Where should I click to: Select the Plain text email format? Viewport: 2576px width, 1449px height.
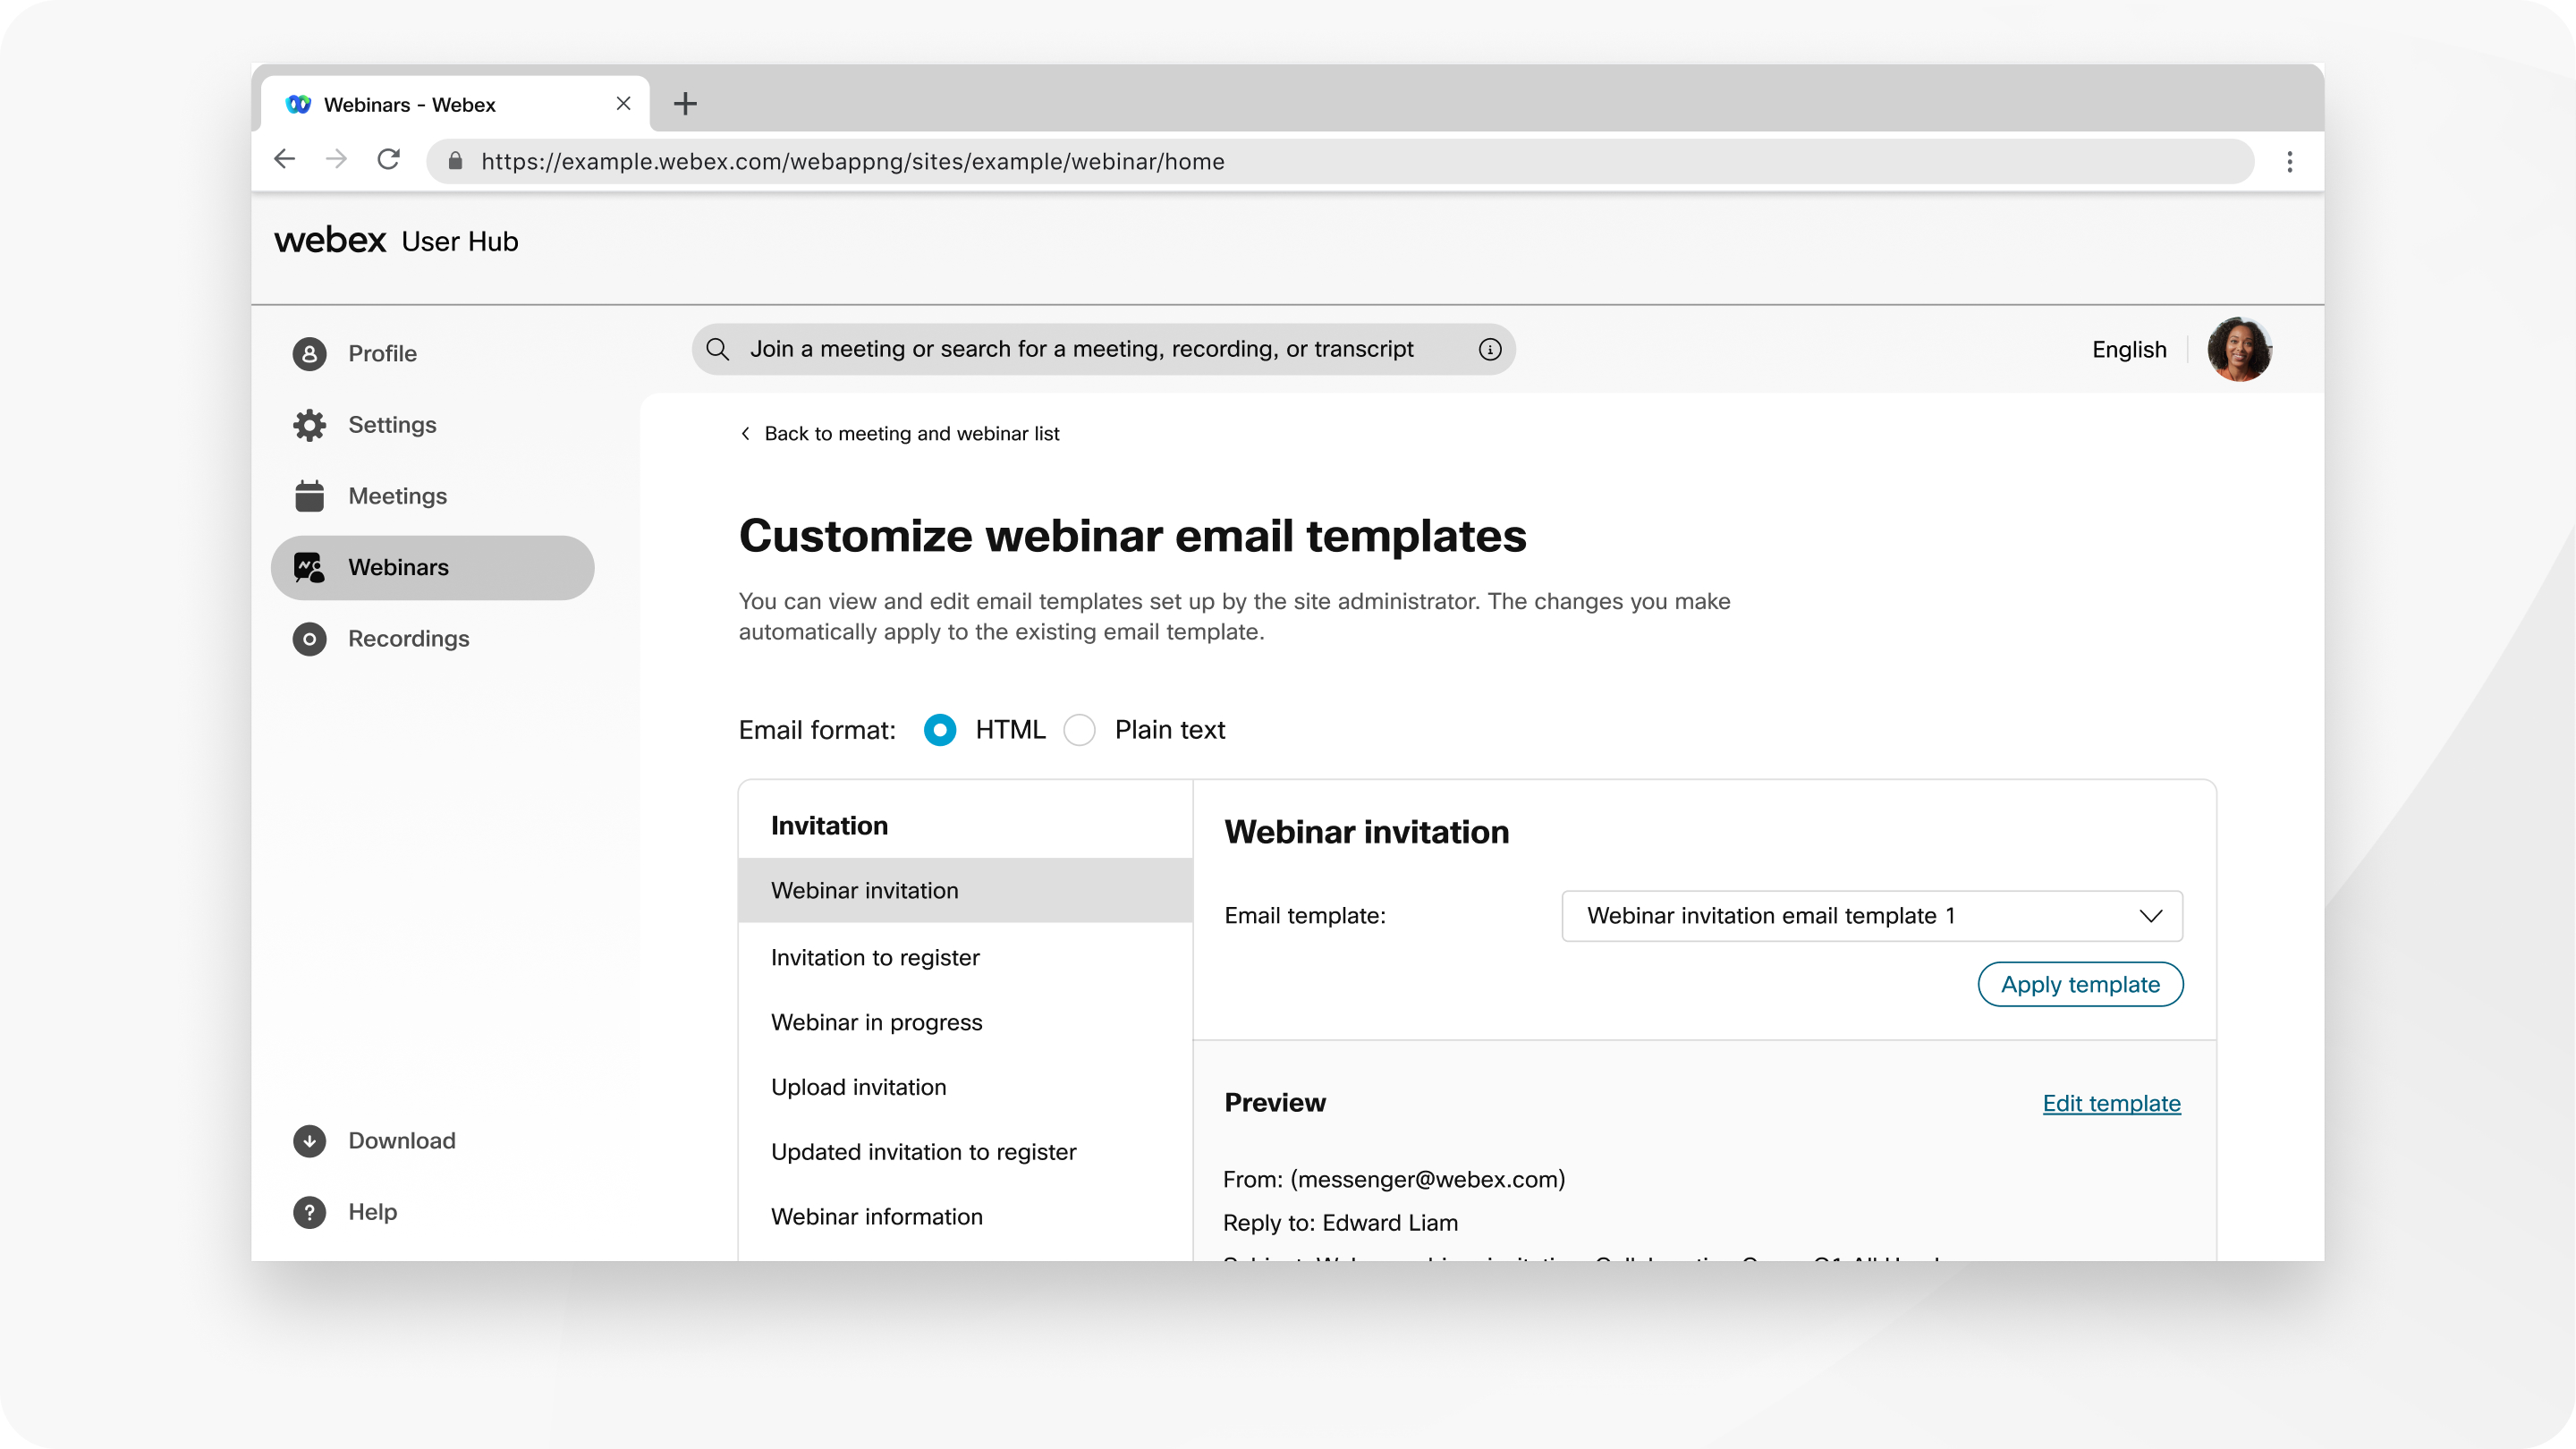[1081, 729]
